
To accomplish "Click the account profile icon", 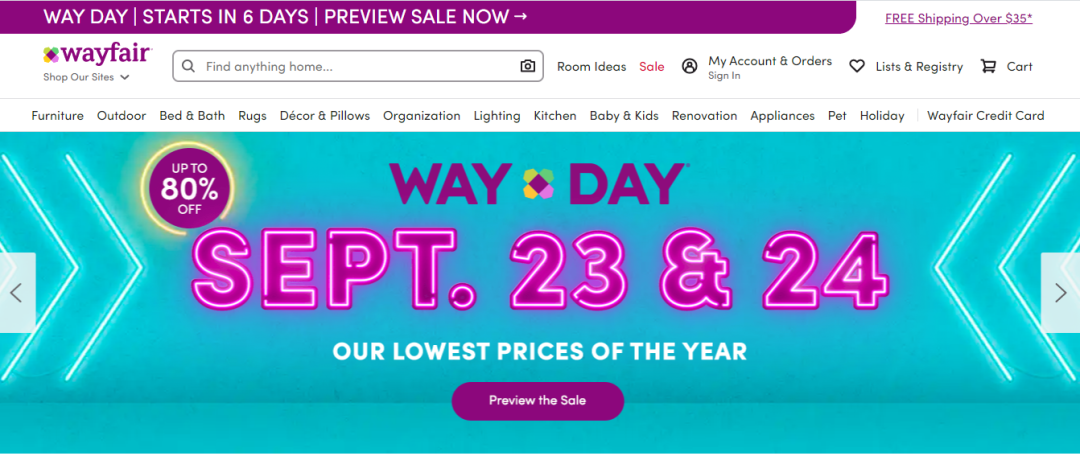I will (689, 66).
